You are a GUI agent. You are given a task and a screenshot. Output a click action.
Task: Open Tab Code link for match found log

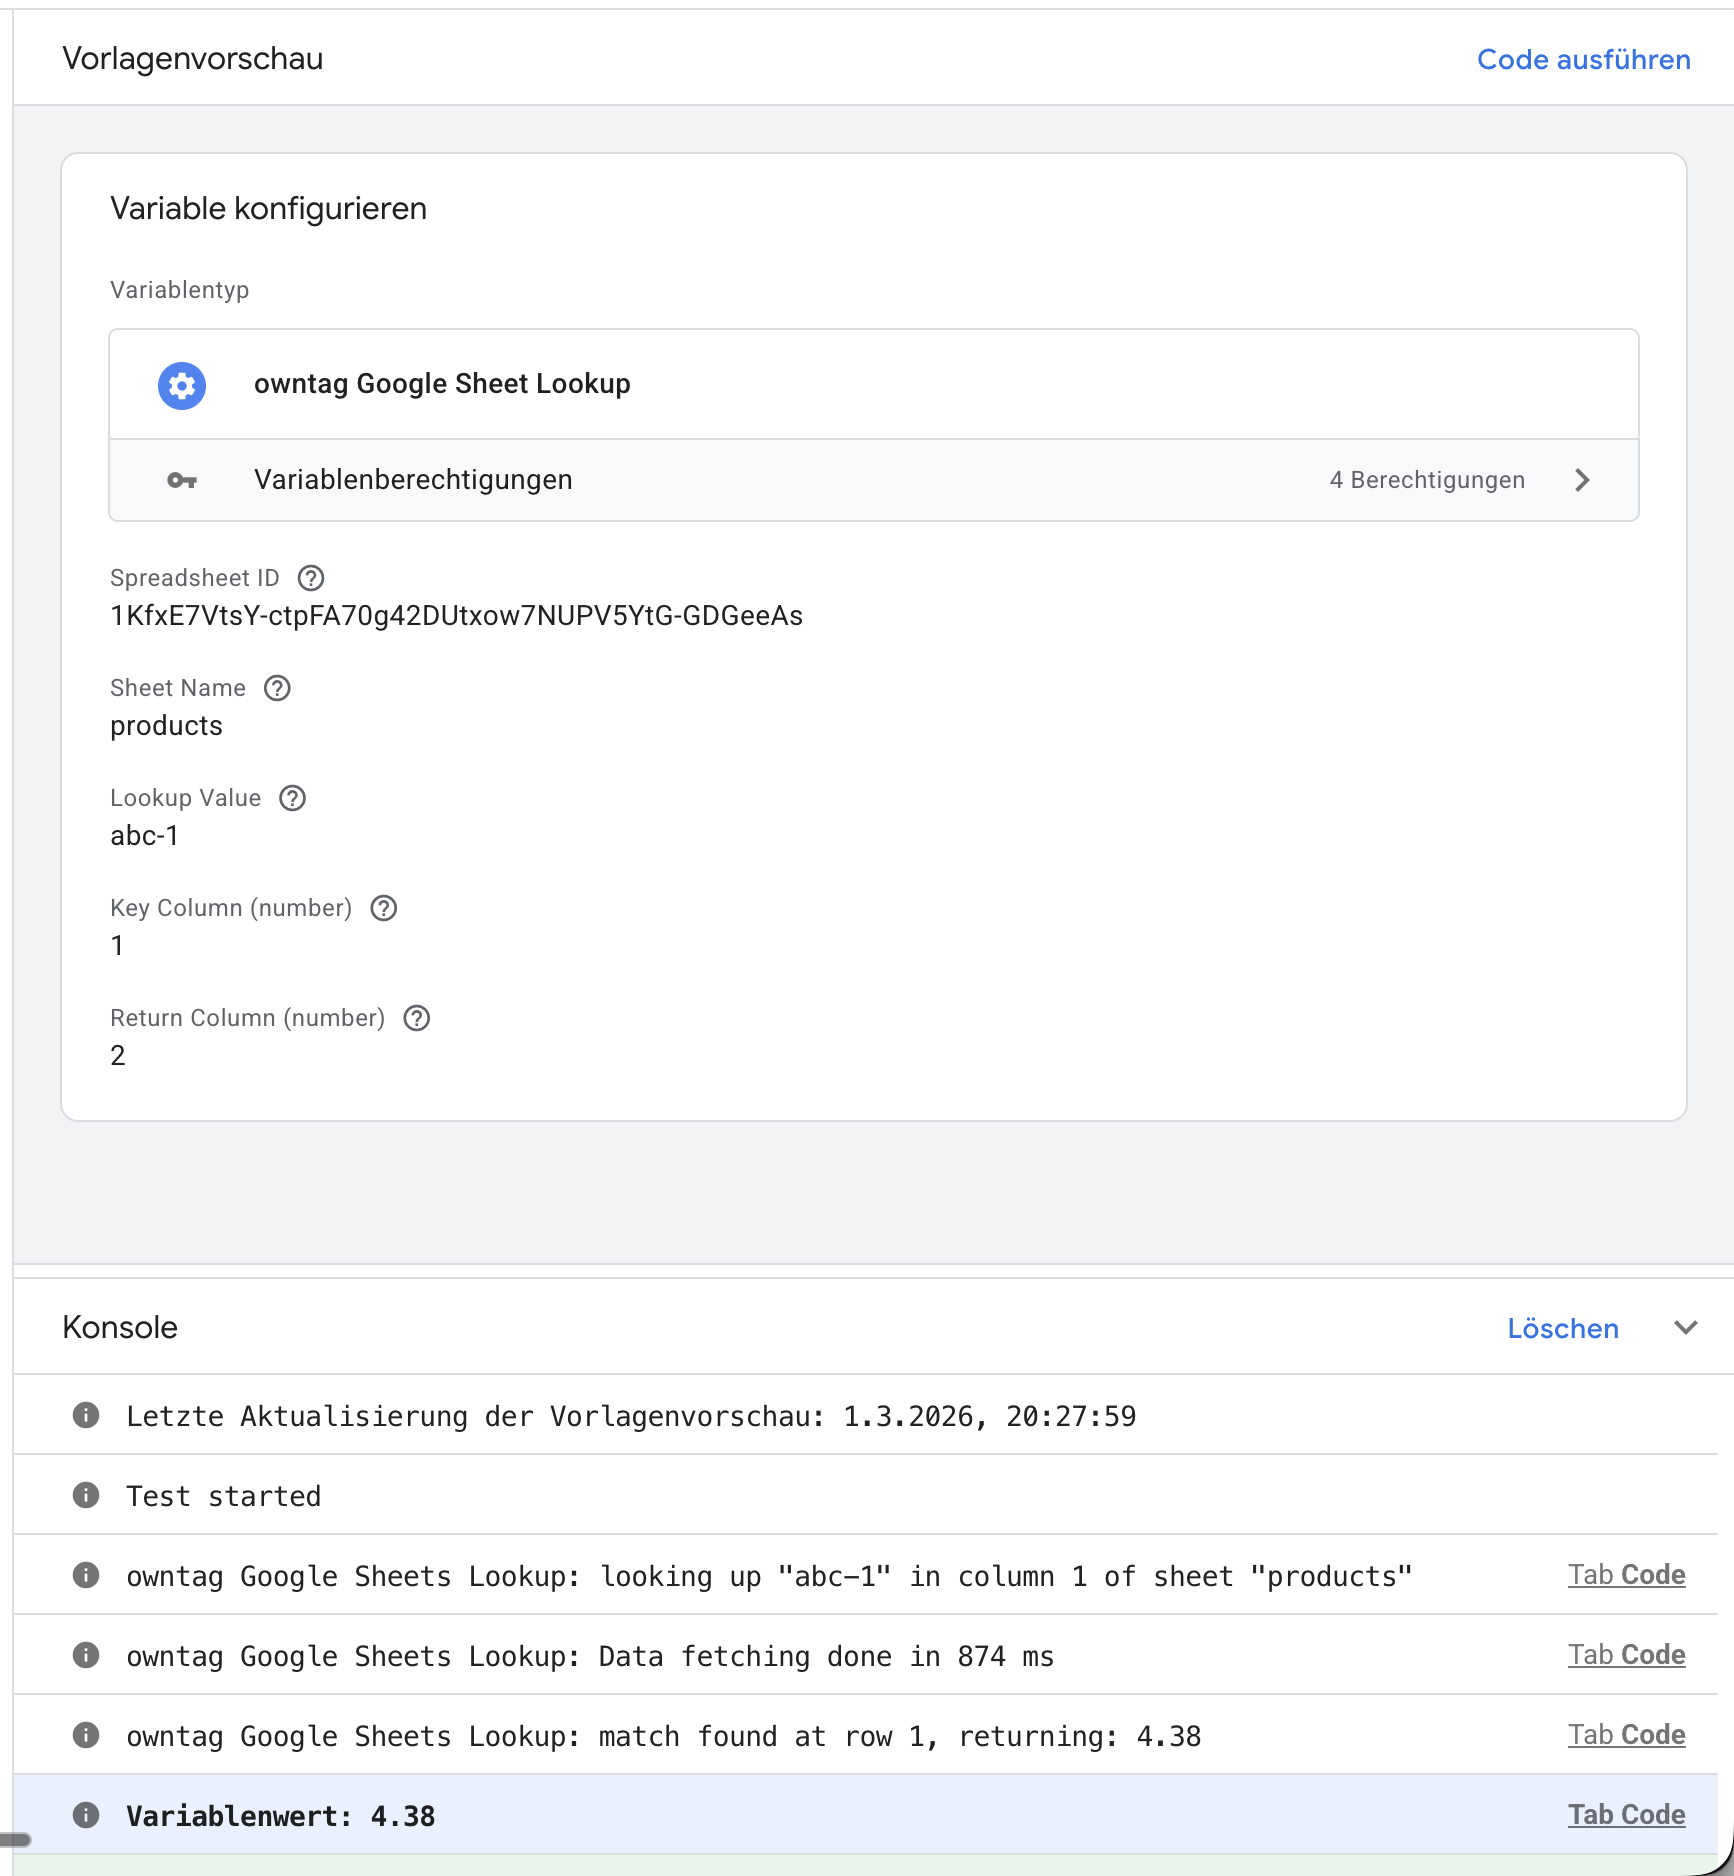[x=1626, y=1735]
